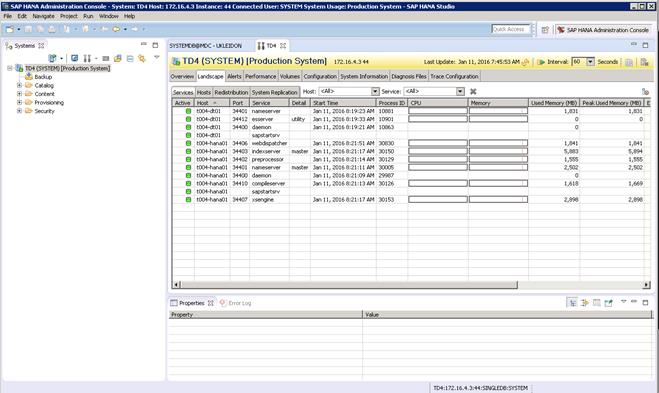Switch to SYSTEMDB@MDC - UKLEIDON editor tab
Viewport: 659px width, 393px height.
click(206, 45)
